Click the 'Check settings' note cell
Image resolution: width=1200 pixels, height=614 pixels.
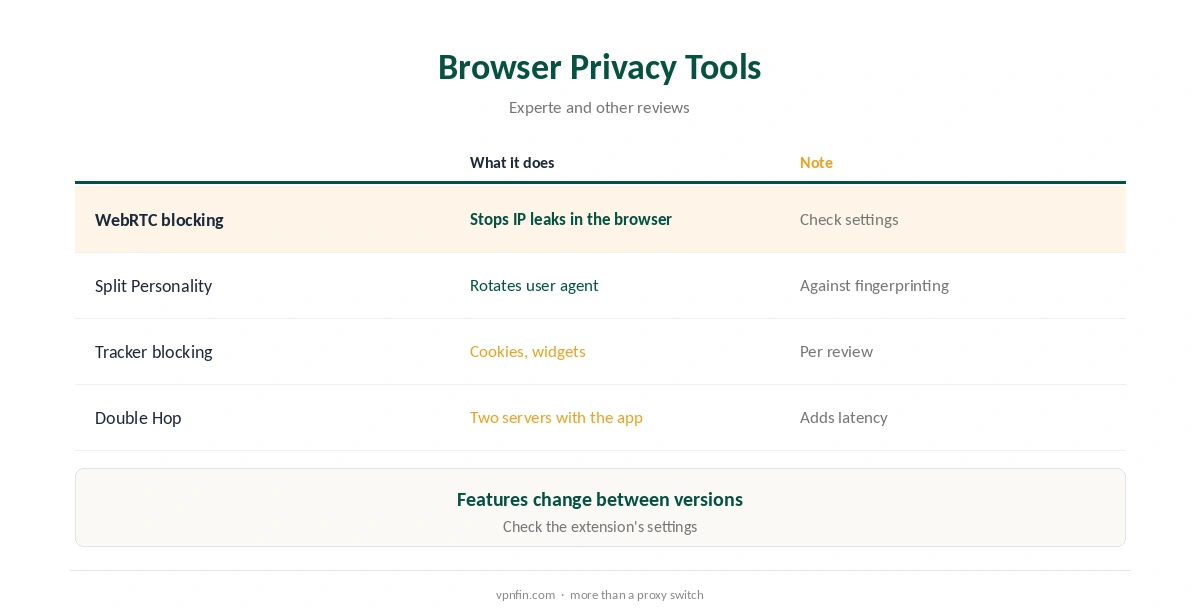849,219
